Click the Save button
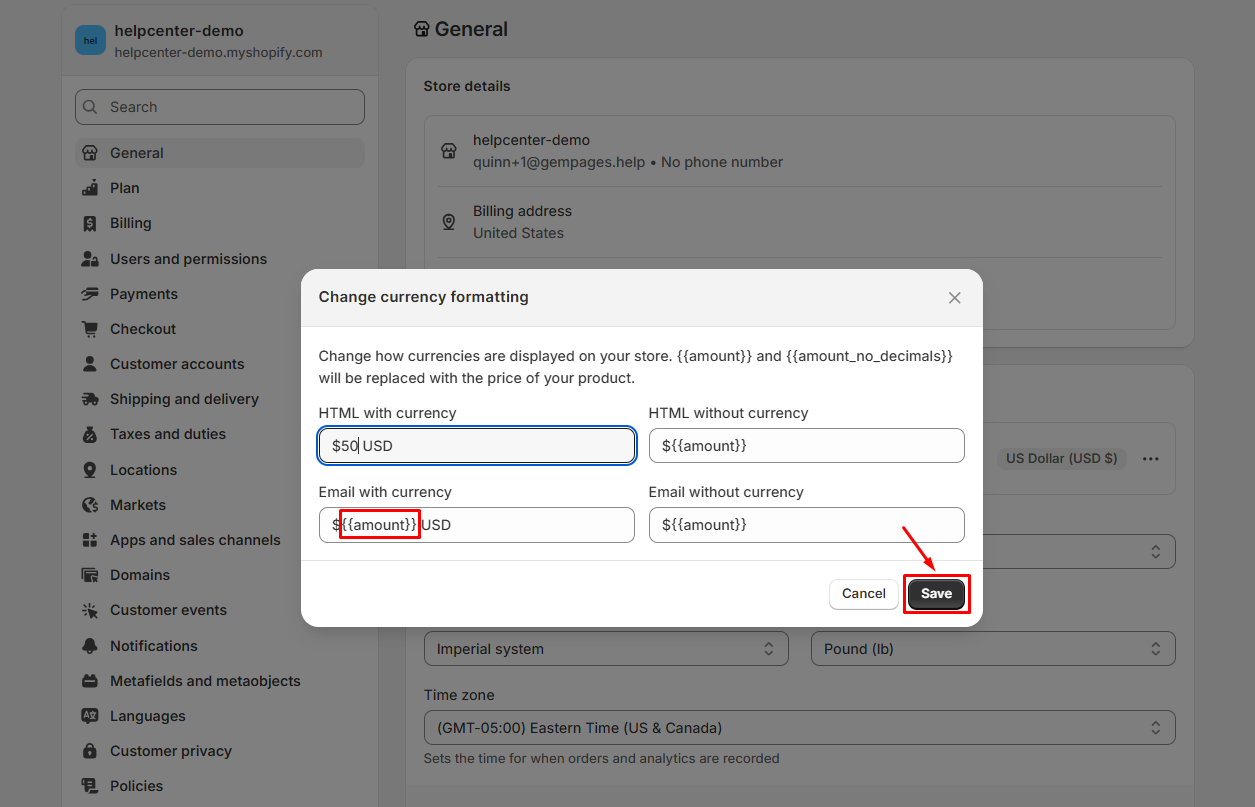Image resolution: width=1255 pixels, height=807 pixels. pos(936,594)
